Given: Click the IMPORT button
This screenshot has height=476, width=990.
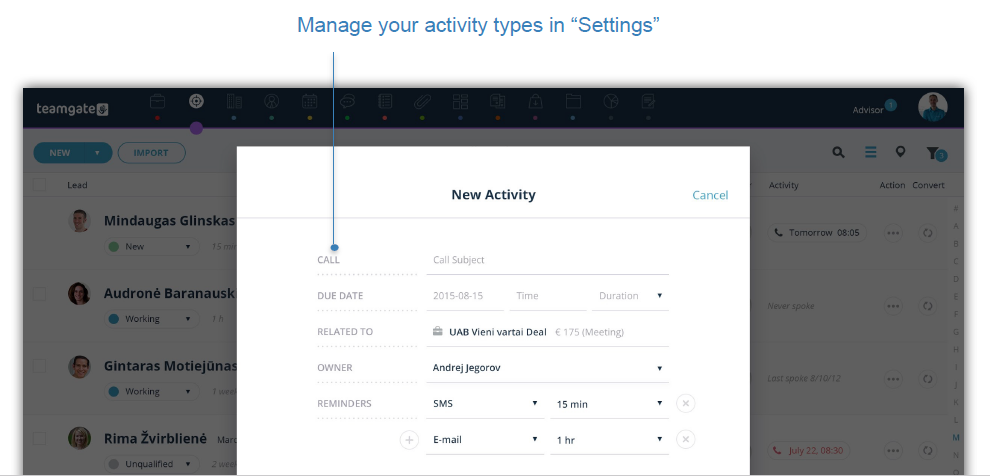Looking at the screenshot, I should [152, 153].
